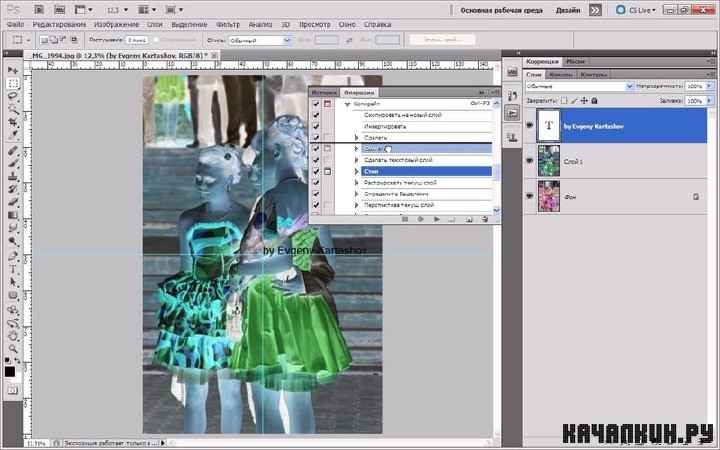
Task: Click the quick mask mode icon in the toolbox
Action: coord(13,390)
